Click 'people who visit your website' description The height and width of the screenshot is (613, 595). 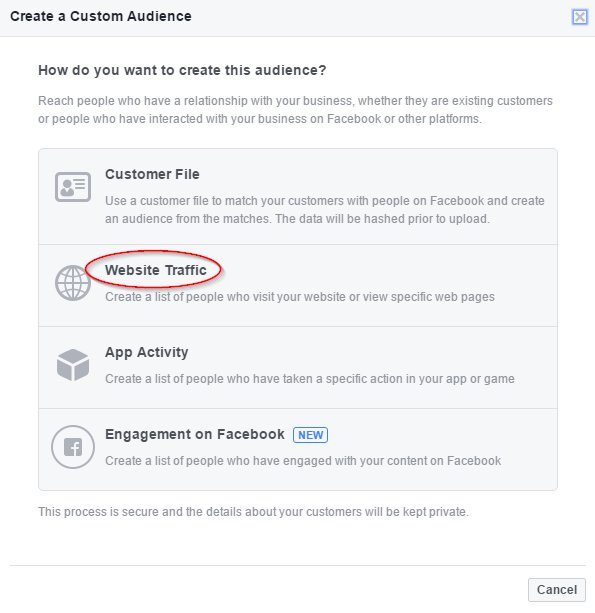(x=299, y=297)
